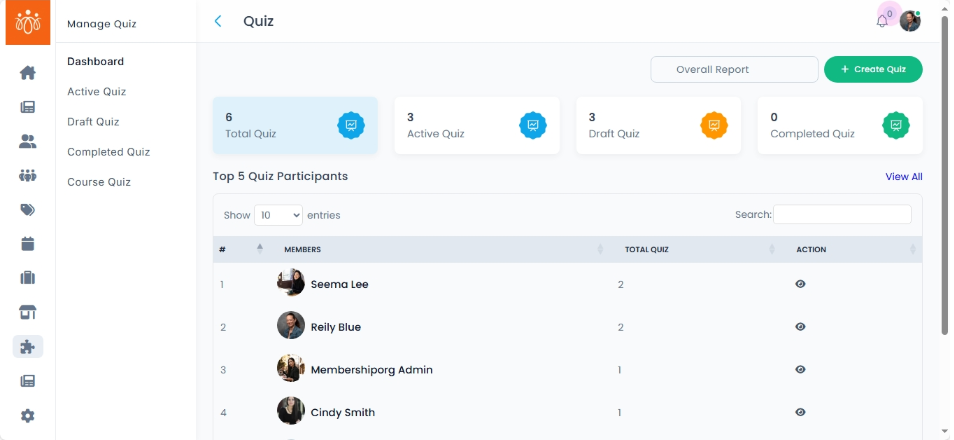Open the store icon in sidebar
Image resolution: width=954 pixels, height=440 pixels.
coord(27,313)
